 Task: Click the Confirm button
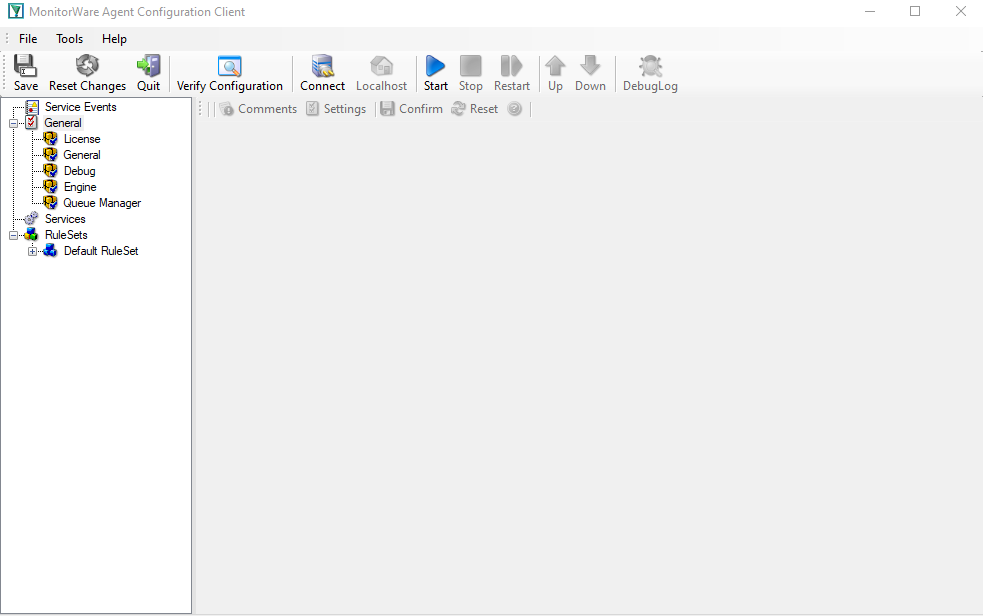(x=411, y=109)
